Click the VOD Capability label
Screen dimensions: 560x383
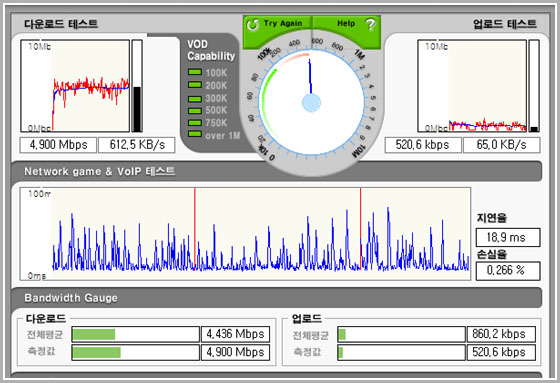point(211,50)
